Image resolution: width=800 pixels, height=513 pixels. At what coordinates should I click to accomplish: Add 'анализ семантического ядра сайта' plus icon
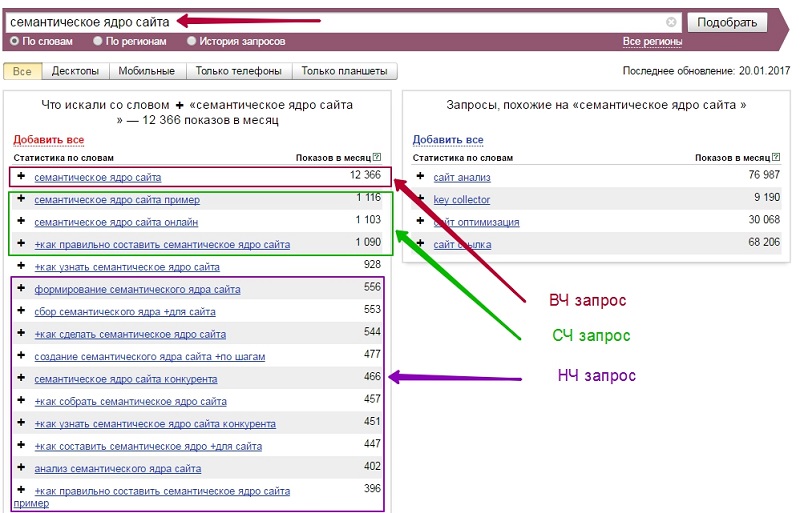[21, 468]
